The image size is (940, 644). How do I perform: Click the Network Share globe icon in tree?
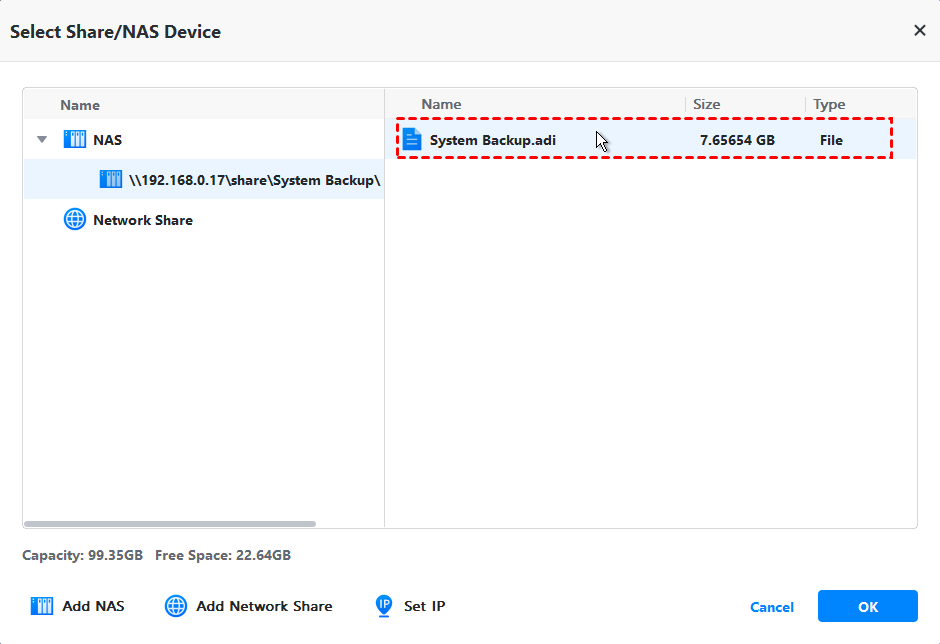coord(75,220)
